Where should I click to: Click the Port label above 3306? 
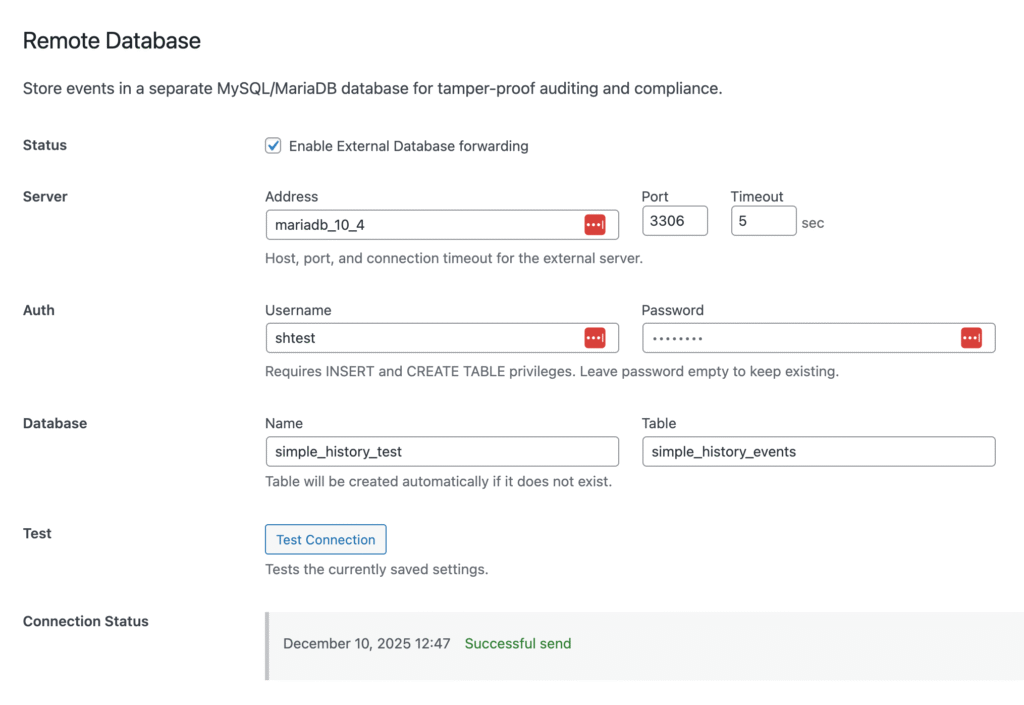655,197
